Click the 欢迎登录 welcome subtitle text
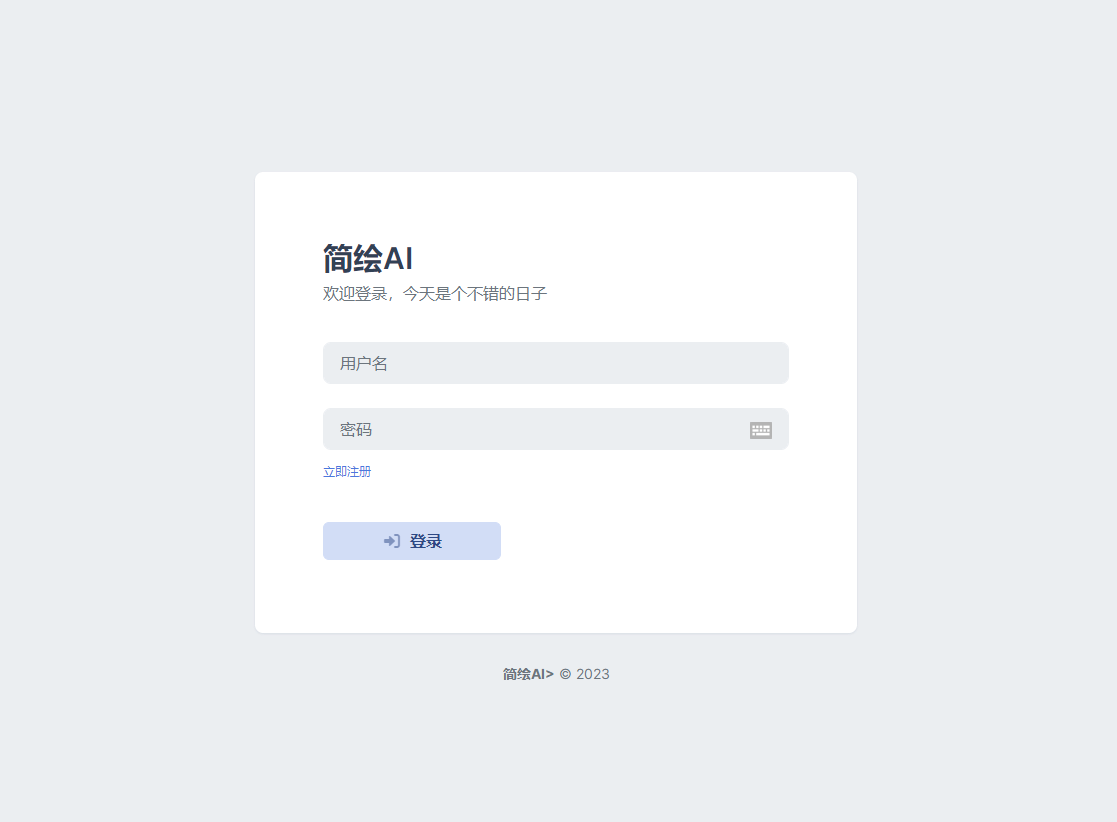1117x822 pixels. point(435,293)
